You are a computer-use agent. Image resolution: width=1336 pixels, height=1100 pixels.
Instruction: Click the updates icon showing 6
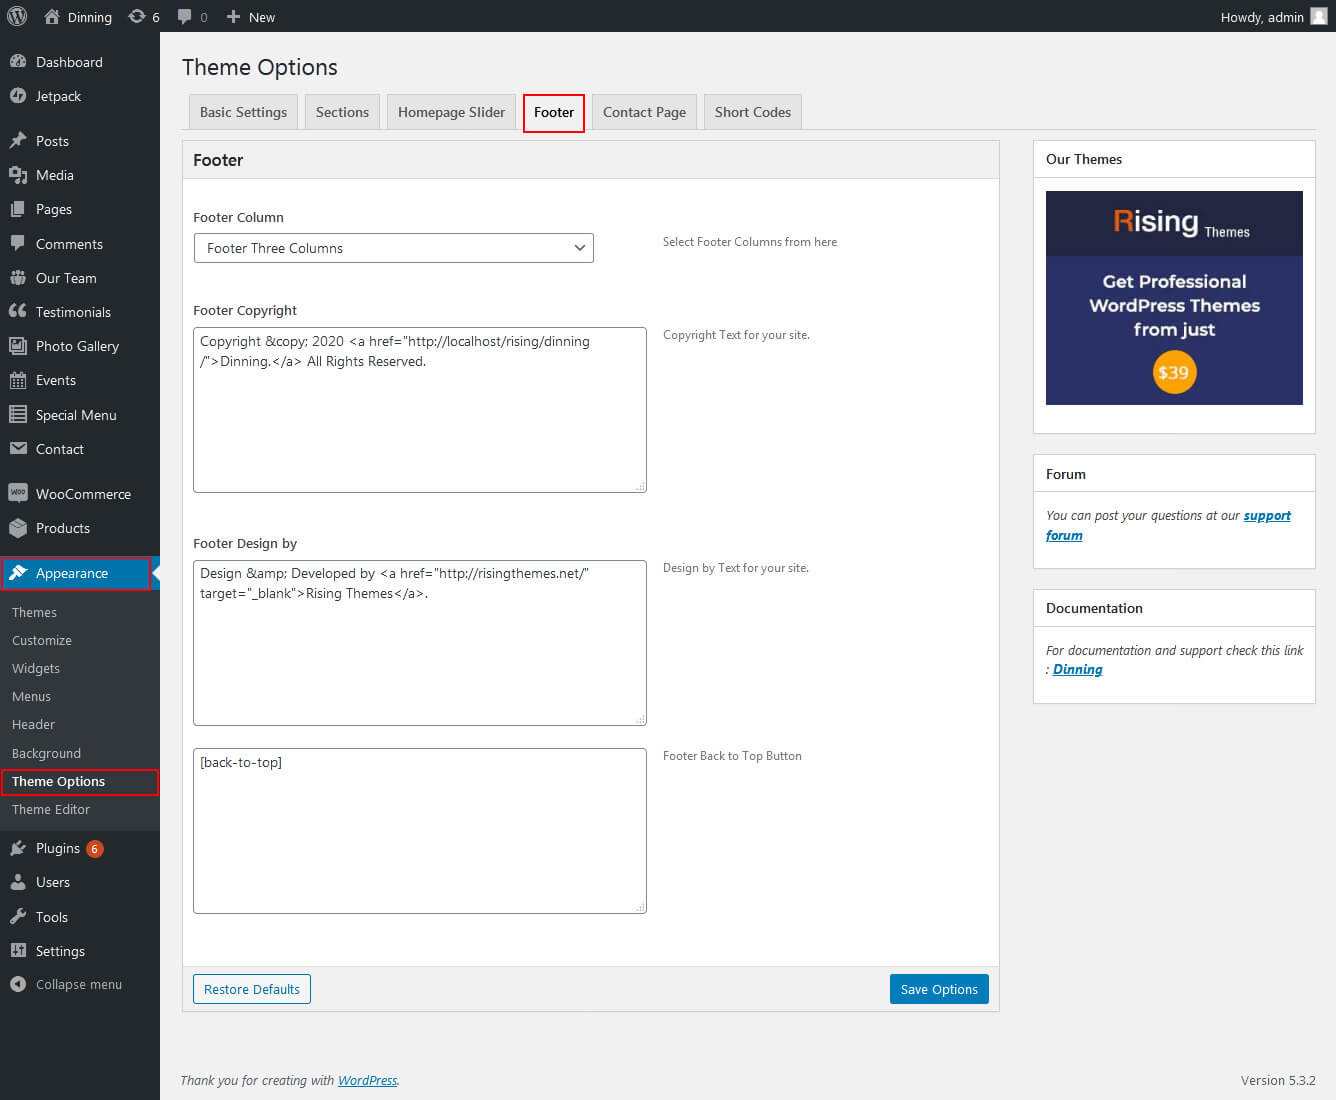coord(138,16)
